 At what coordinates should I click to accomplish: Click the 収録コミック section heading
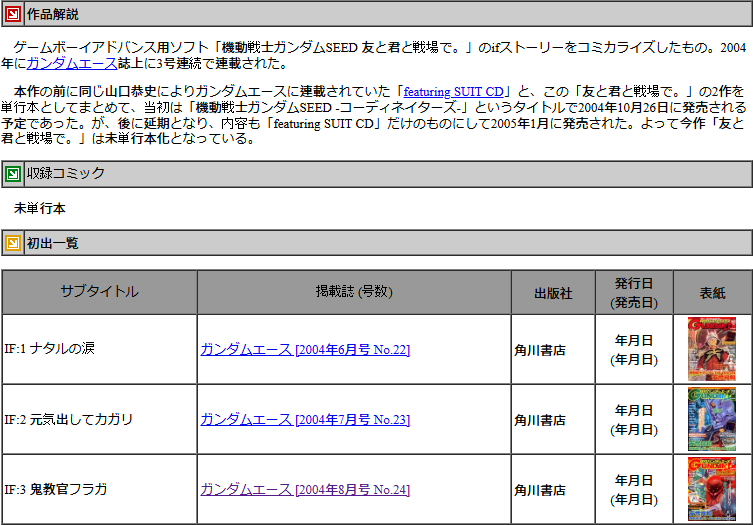click(66, 173)
